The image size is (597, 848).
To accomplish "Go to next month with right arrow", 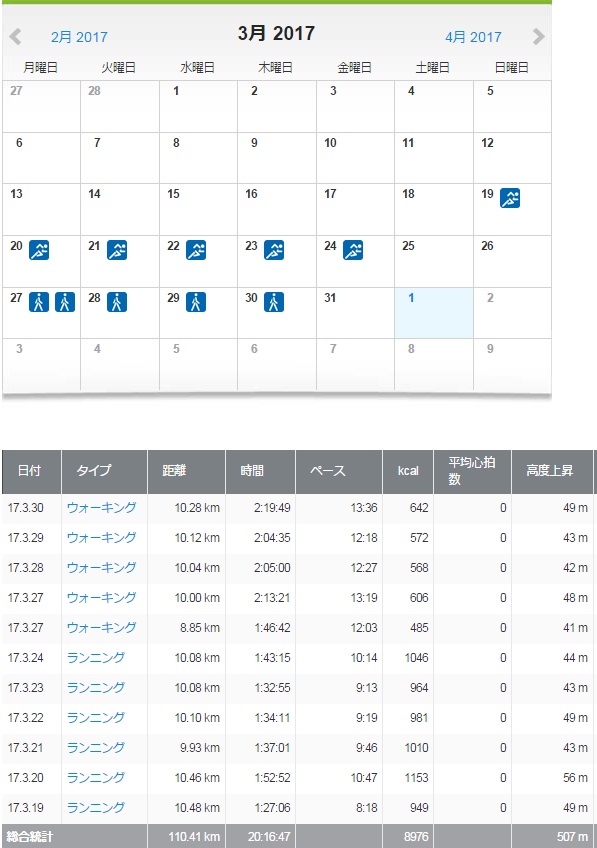I will [x=538, y=37].
